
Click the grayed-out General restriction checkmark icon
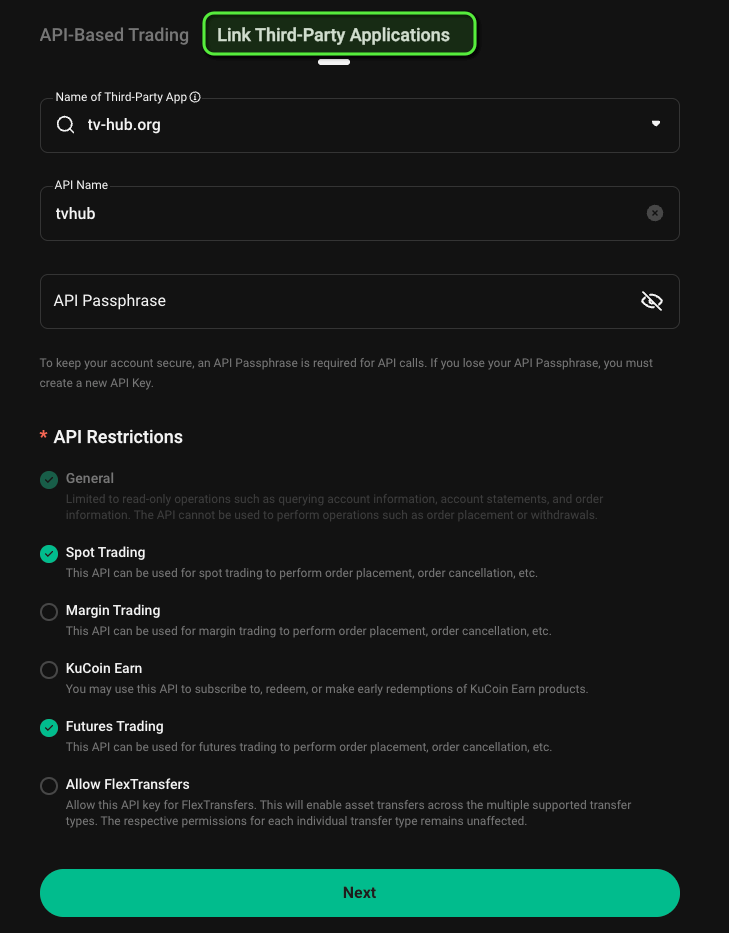[49, 479]
